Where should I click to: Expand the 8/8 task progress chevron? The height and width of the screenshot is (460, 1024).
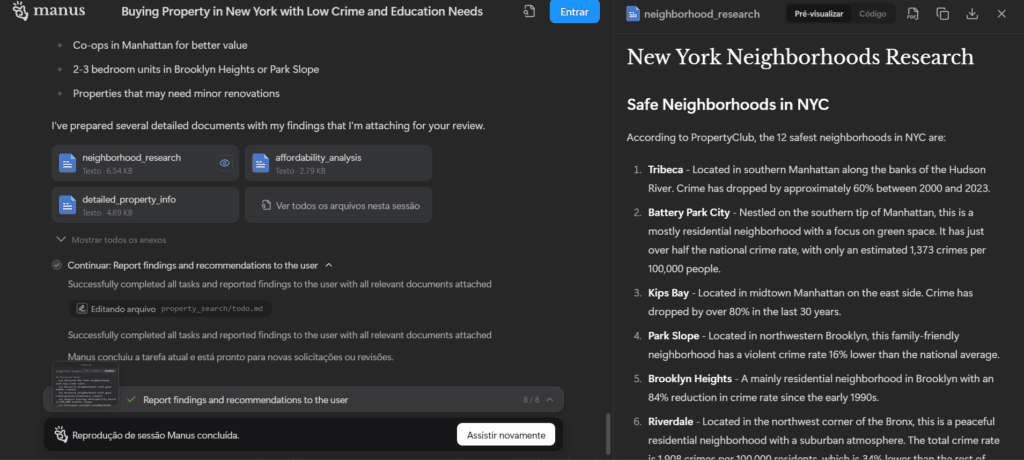[551, 400]
